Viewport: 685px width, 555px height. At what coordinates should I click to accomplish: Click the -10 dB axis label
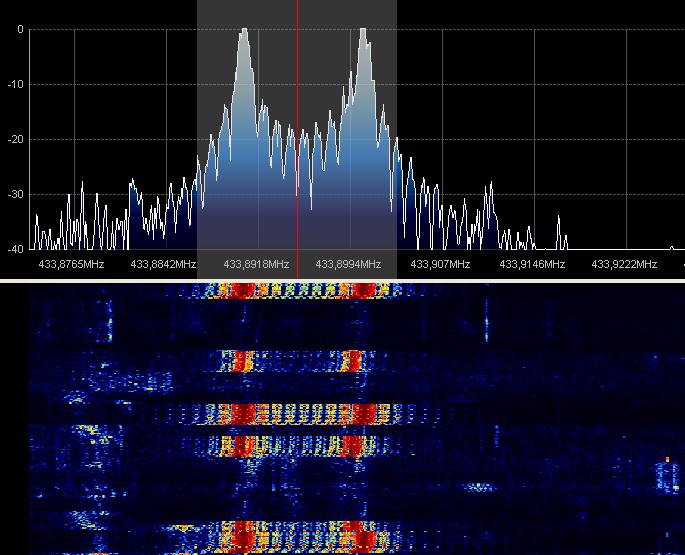[x=15, y=85]
